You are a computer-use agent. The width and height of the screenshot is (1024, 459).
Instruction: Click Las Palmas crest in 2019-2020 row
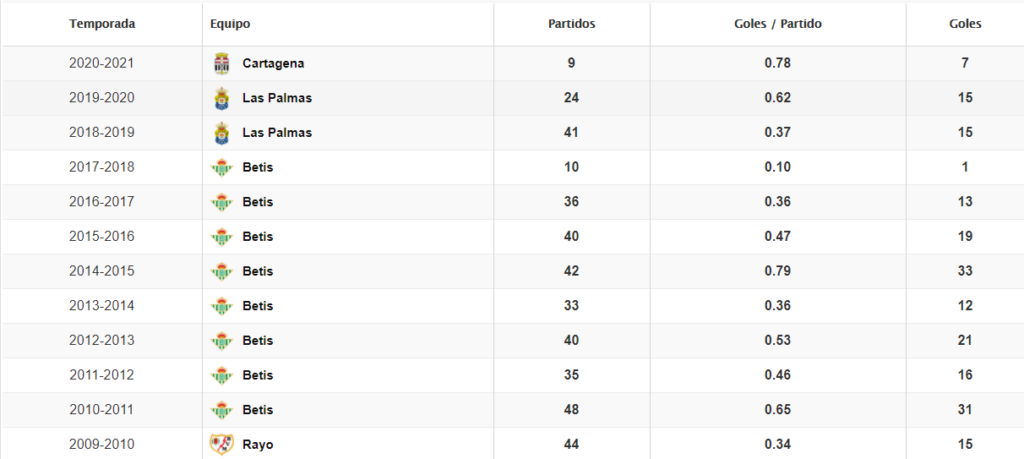(x=222, y=98)
